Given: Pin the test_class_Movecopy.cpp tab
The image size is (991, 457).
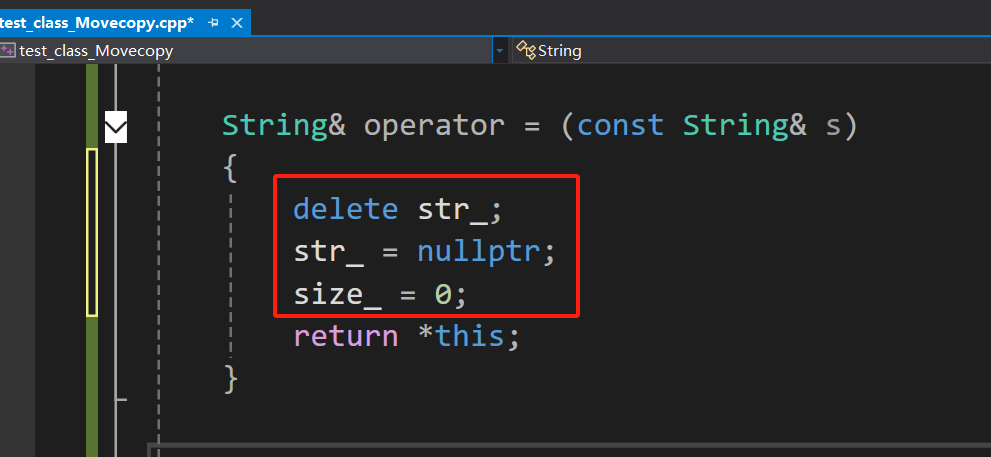Looking at the screenshot, I should click(214, 23).
